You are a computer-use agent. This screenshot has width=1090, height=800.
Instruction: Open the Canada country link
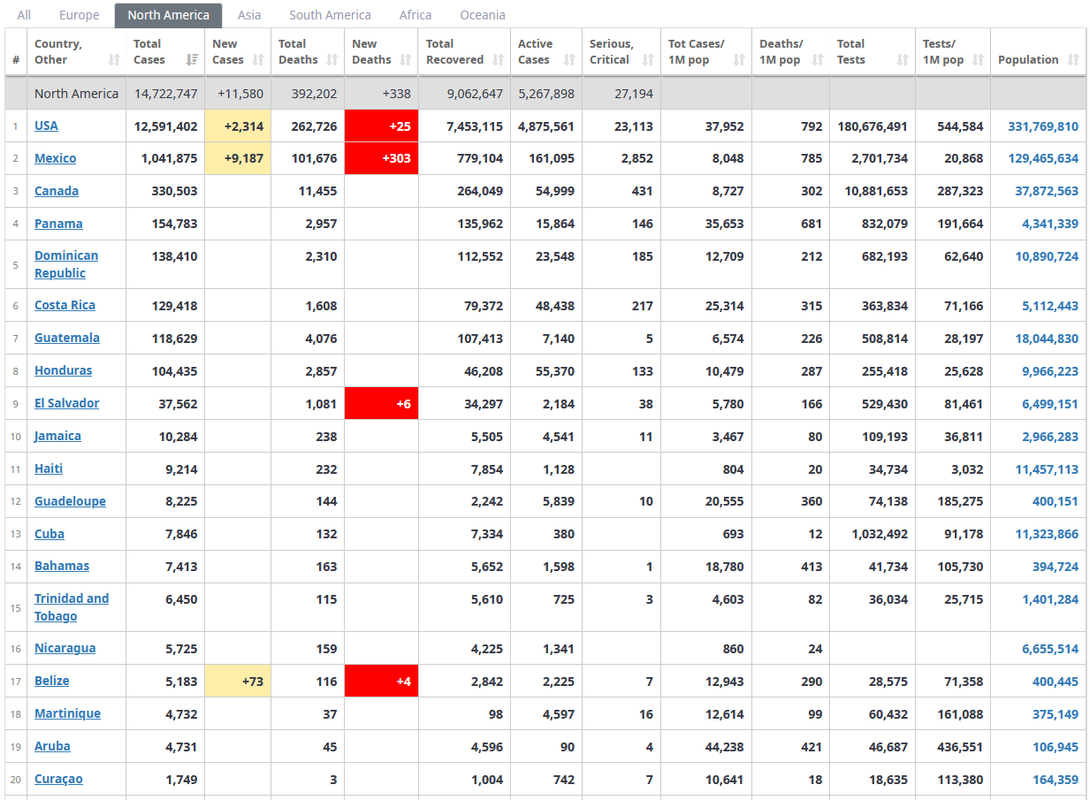pos(56,191)
